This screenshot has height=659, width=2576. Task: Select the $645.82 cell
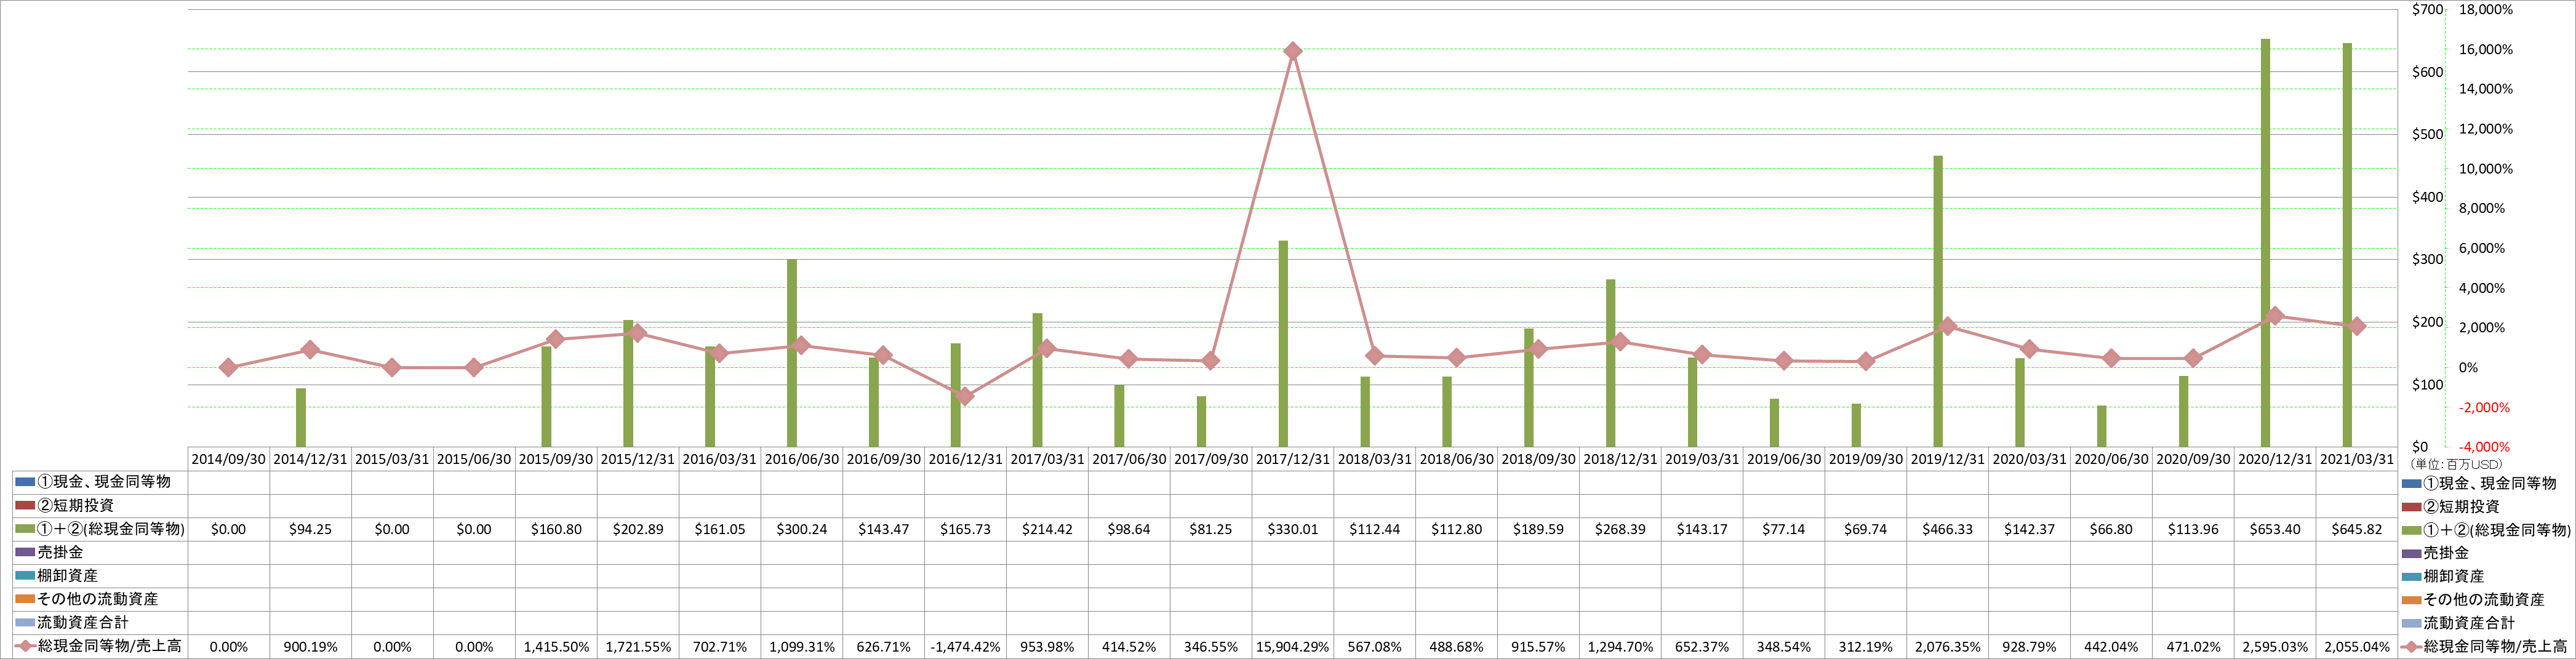[2357, 529]
